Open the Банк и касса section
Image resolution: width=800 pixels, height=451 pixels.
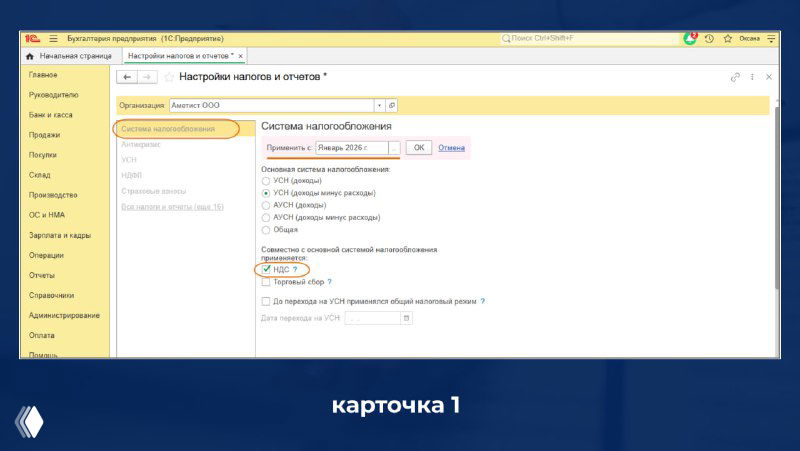[x=51, y=115]
